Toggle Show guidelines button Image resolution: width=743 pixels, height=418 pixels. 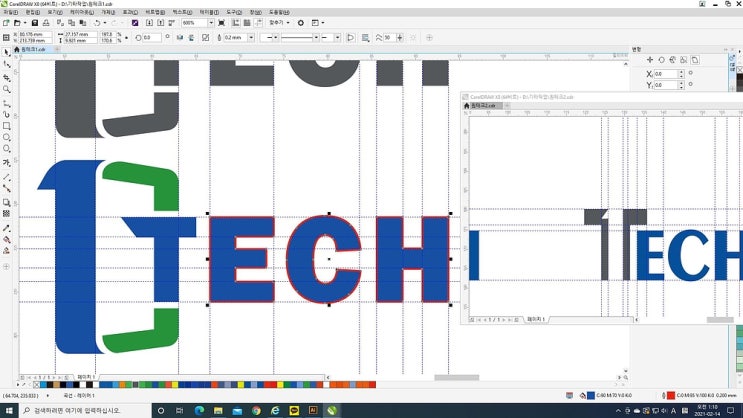tap(258, 23)
